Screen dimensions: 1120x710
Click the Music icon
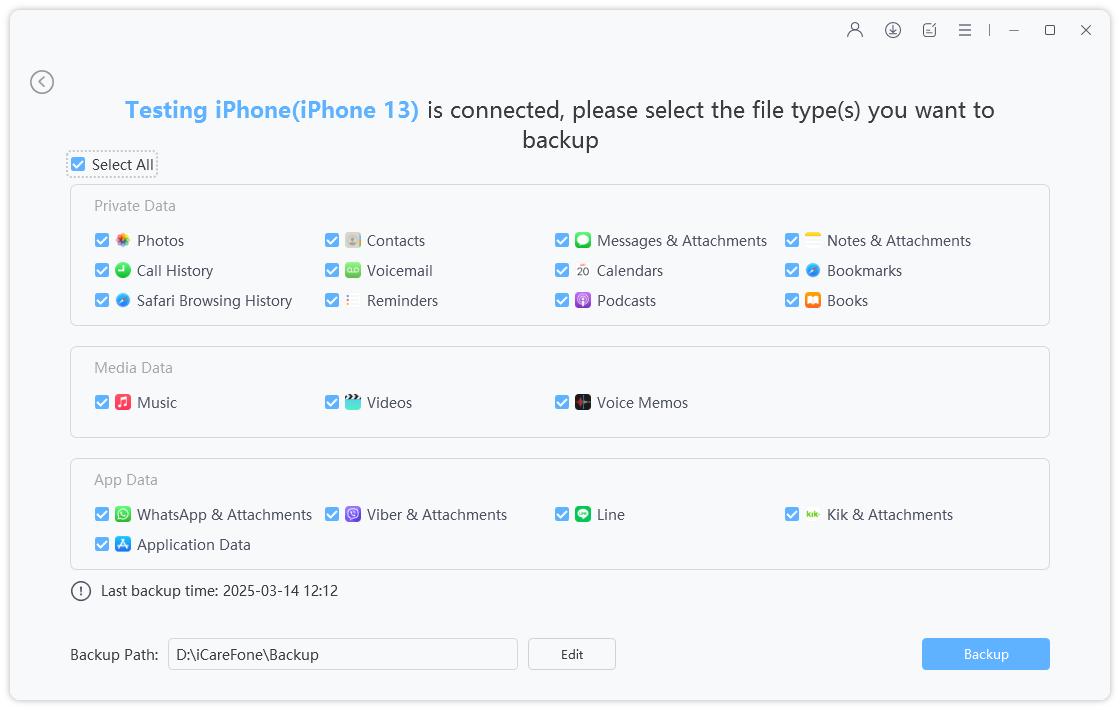123,402
